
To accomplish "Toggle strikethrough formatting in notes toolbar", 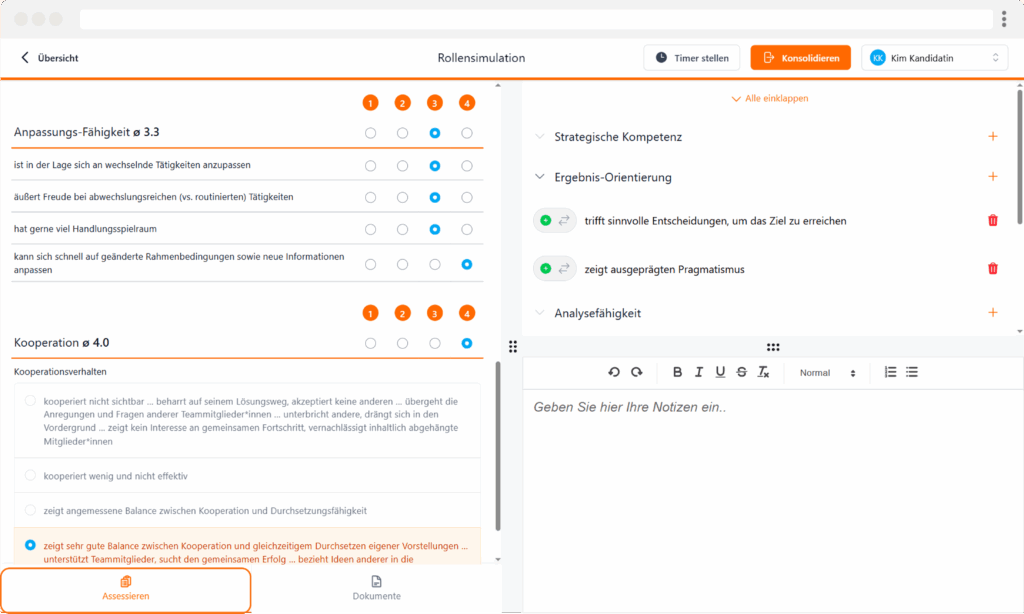I will tap(741, 372).
